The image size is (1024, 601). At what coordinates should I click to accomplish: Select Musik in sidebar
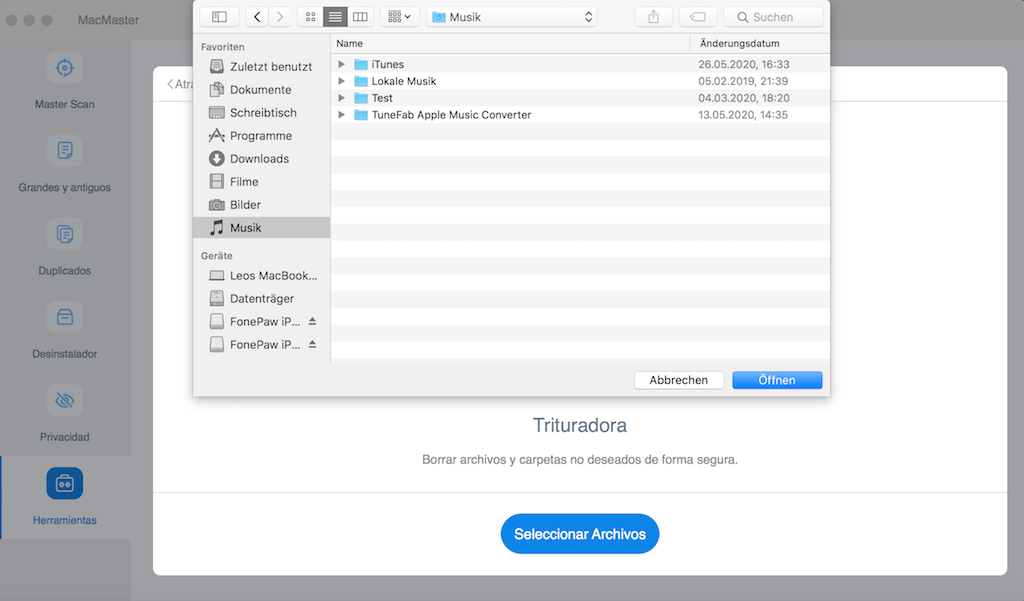[261, 227]
